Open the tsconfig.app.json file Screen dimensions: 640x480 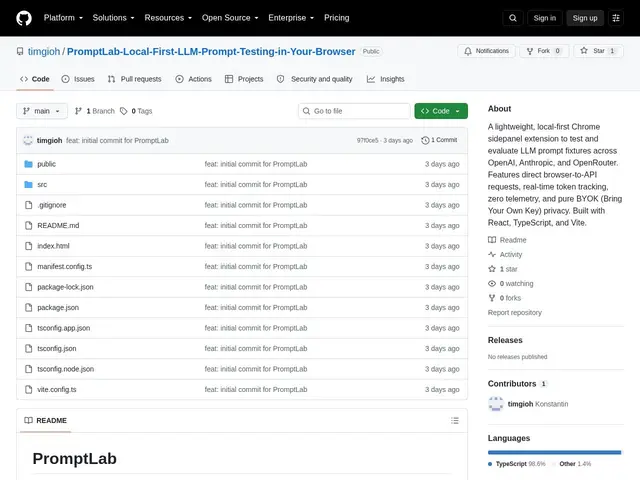(x=64, y=328)
